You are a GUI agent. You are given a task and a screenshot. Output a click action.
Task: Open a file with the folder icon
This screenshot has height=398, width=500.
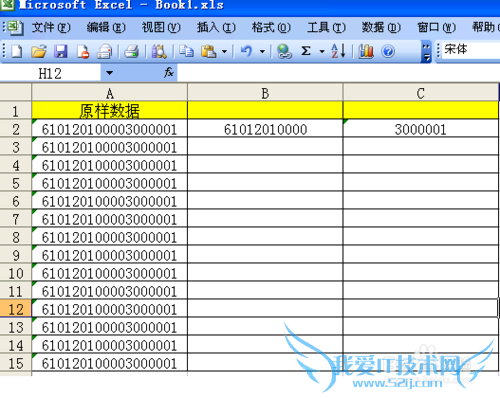pos(39,52)
